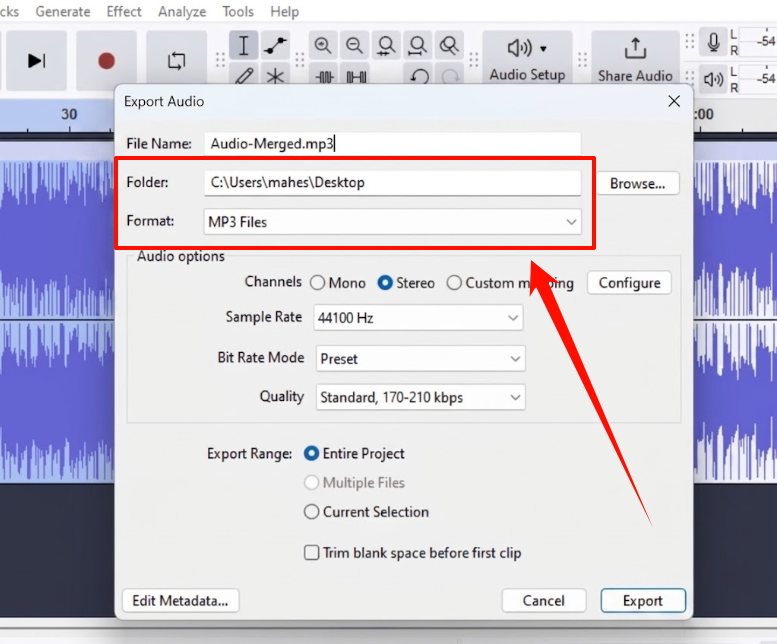
Task: Click the Zoom Out magnifier
Action: (x=354, y=46)
